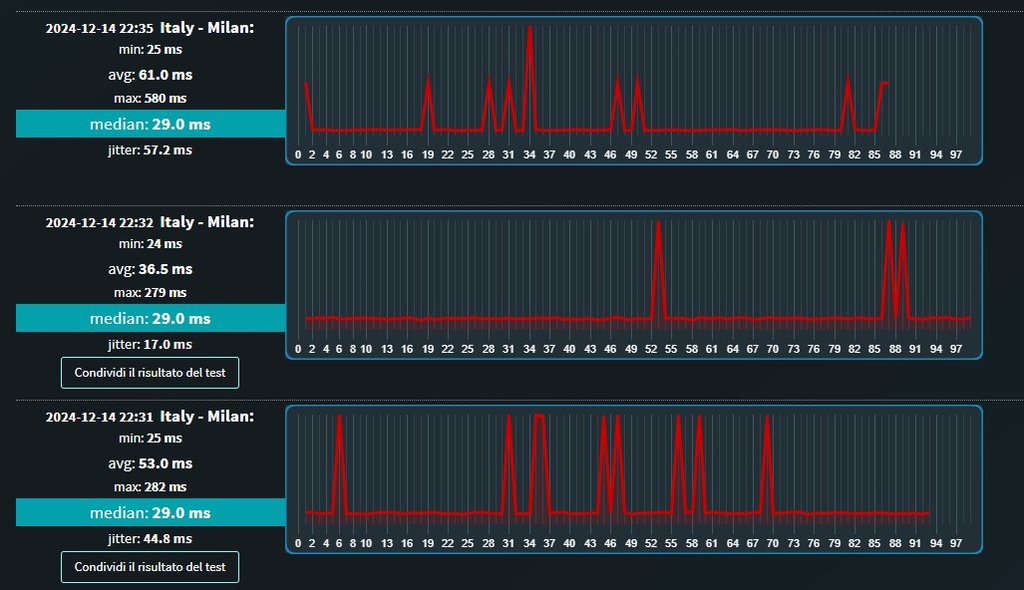The width and height of the screenshot is (1024, 590).
Task: Click min: 25 ms in the 22:31 test
Action: [150, 438]
